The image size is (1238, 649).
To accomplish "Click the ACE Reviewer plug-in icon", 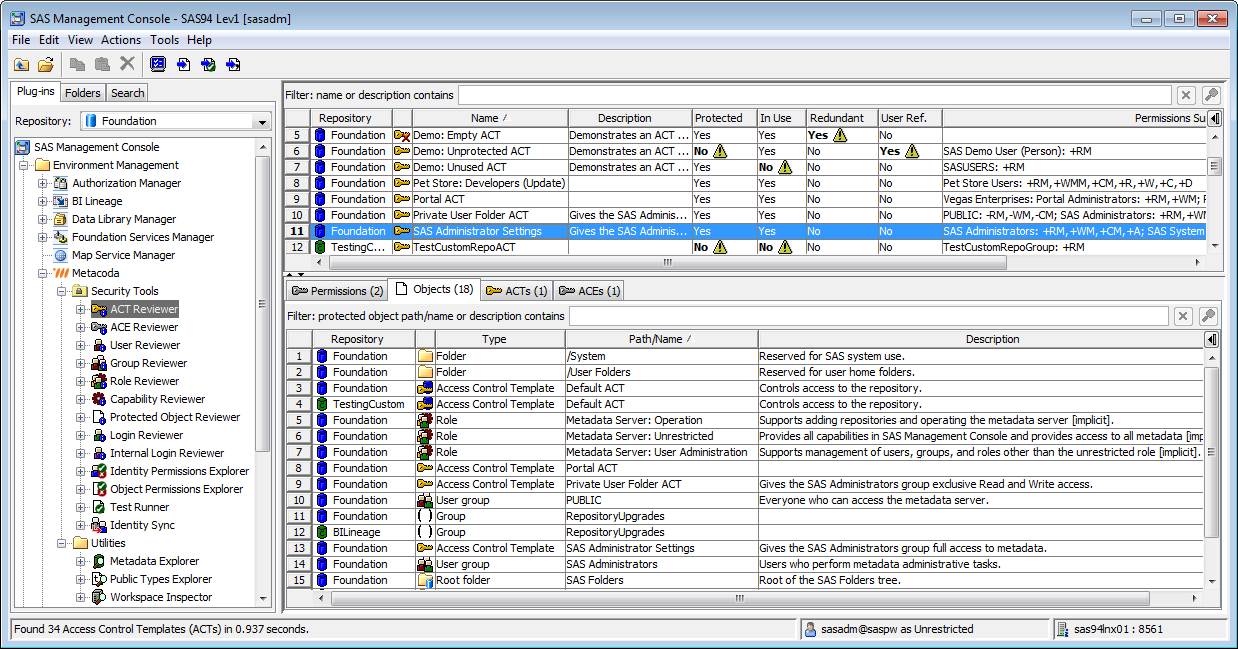I will pos(99,327).
